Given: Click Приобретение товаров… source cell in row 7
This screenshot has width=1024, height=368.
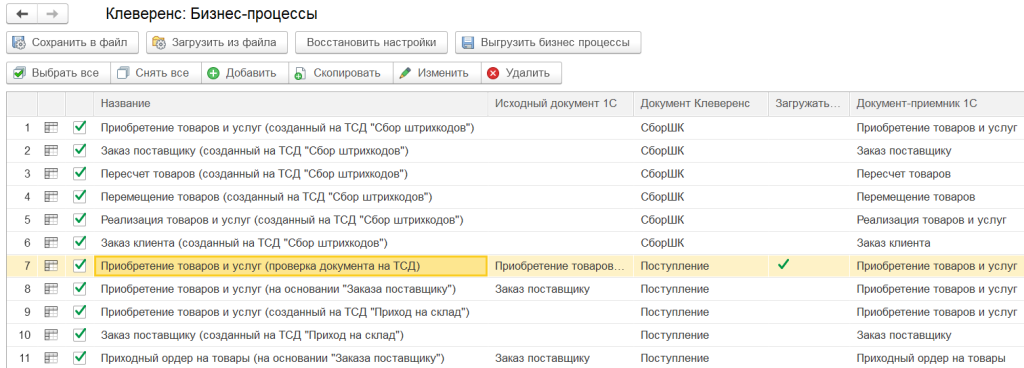Looking at the screenshot, I should point(560,266).
